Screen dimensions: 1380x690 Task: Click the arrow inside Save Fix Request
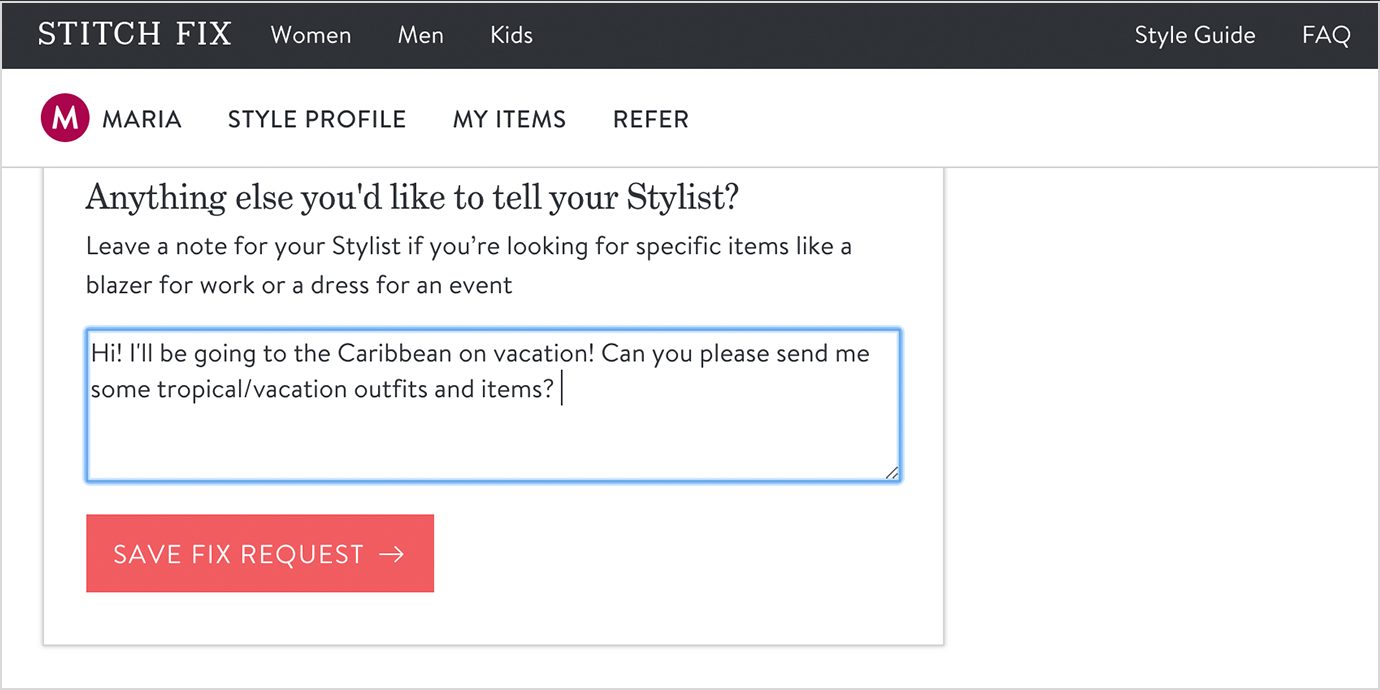[x=392, y=554]
